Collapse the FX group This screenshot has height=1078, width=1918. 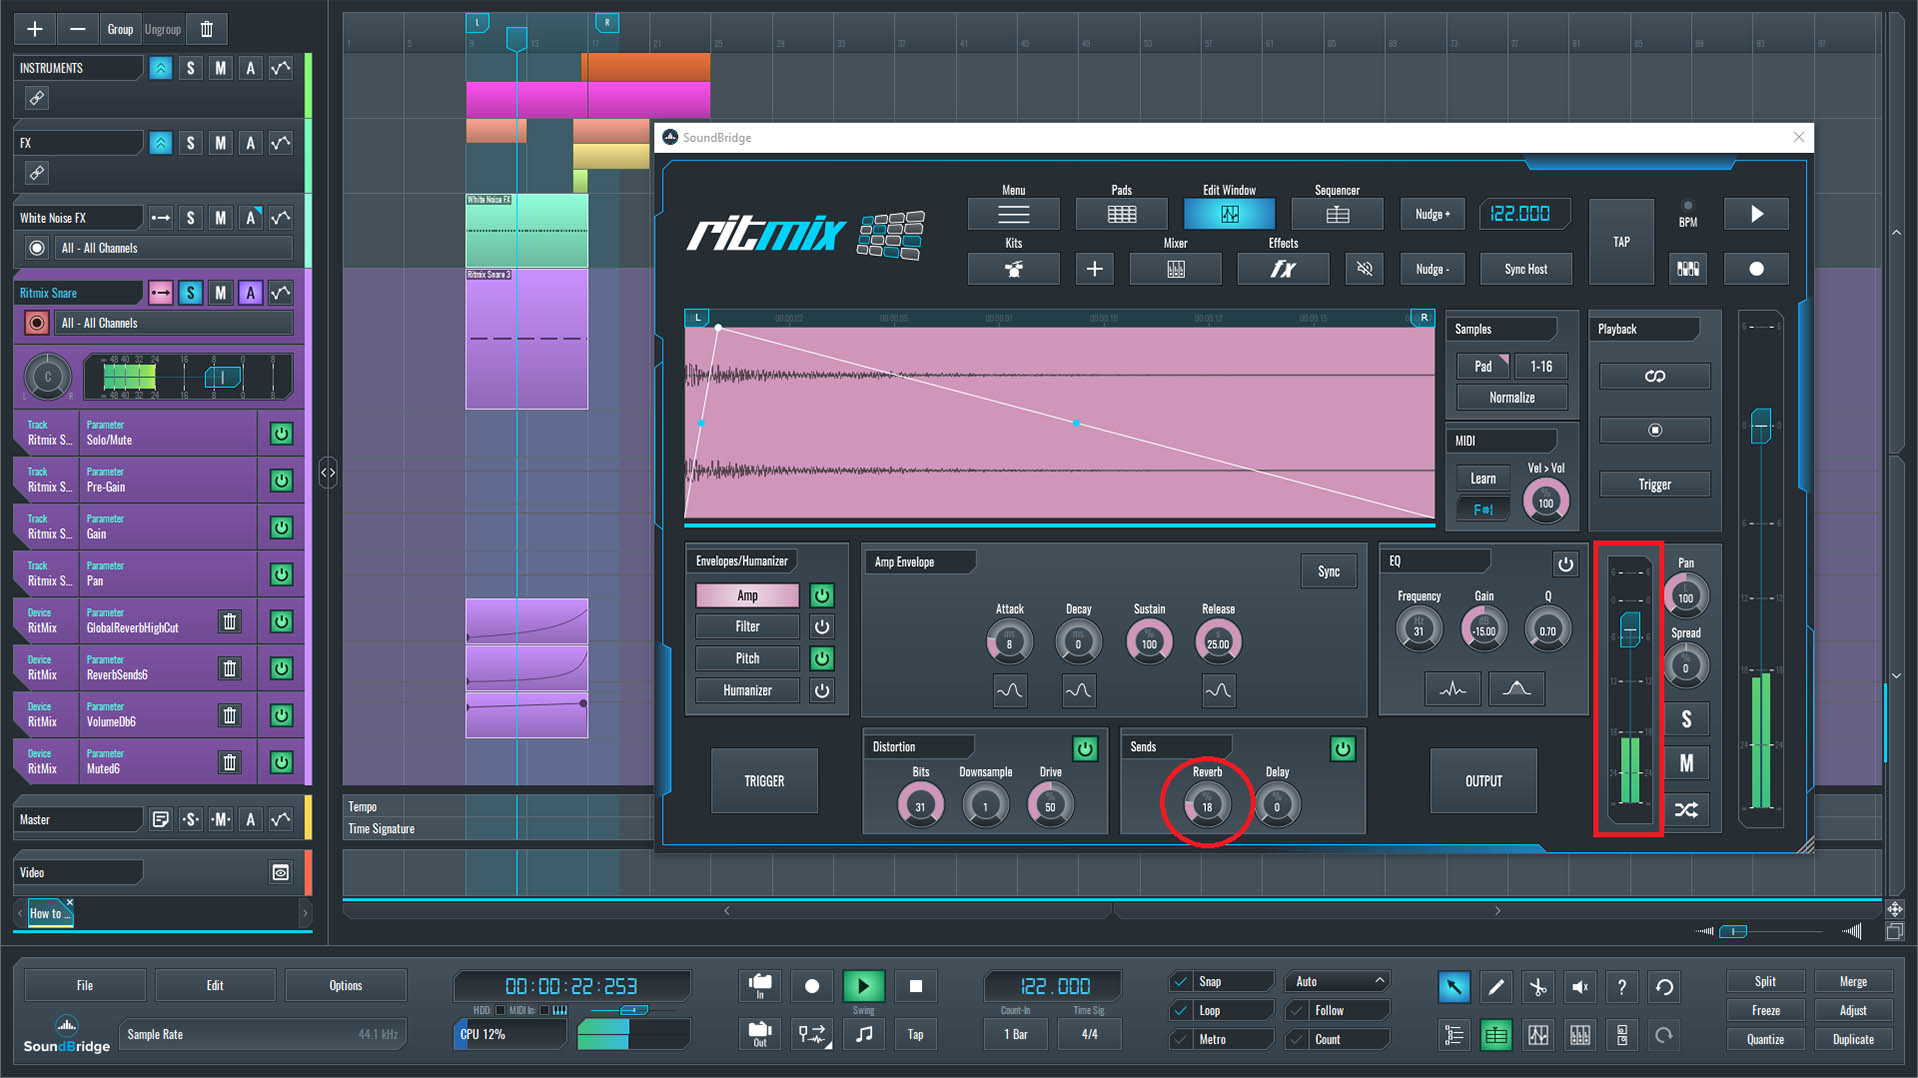pos(160,143)
